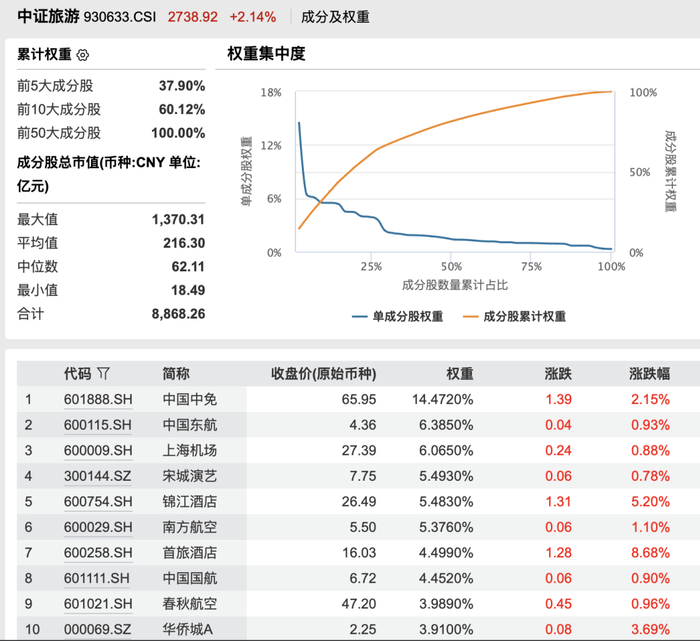This screenshot has height=641, width=700.
Task: Click the index change +2.14%
Action: 253,17
